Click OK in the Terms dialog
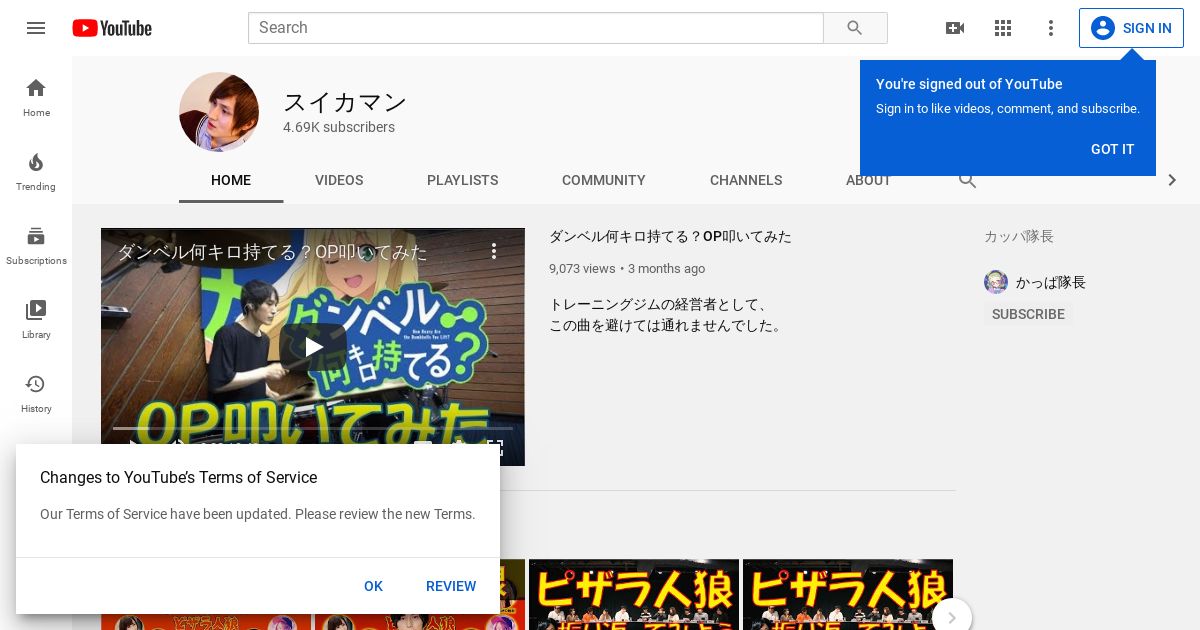1200x630 pixels. pos(373,586)
